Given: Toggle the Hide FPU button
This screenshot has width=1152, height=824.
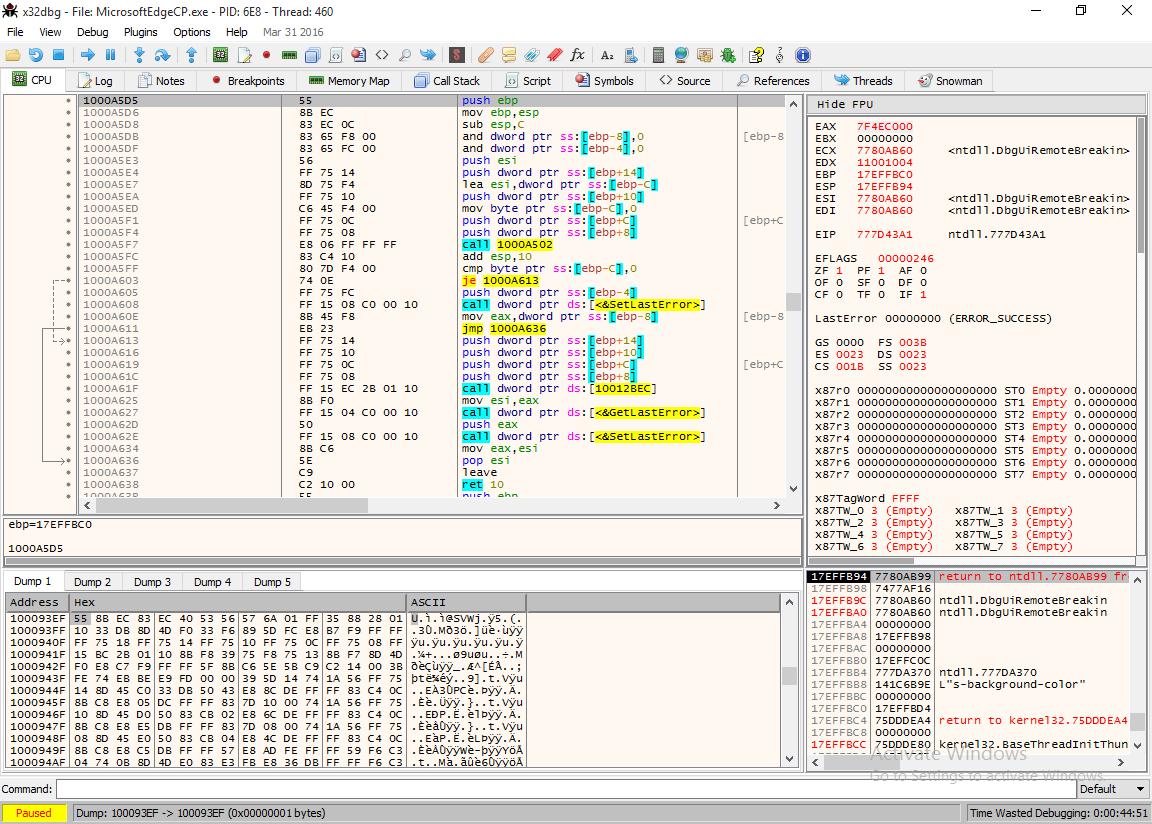Looking at the screenshot, I should pos(845,104).
